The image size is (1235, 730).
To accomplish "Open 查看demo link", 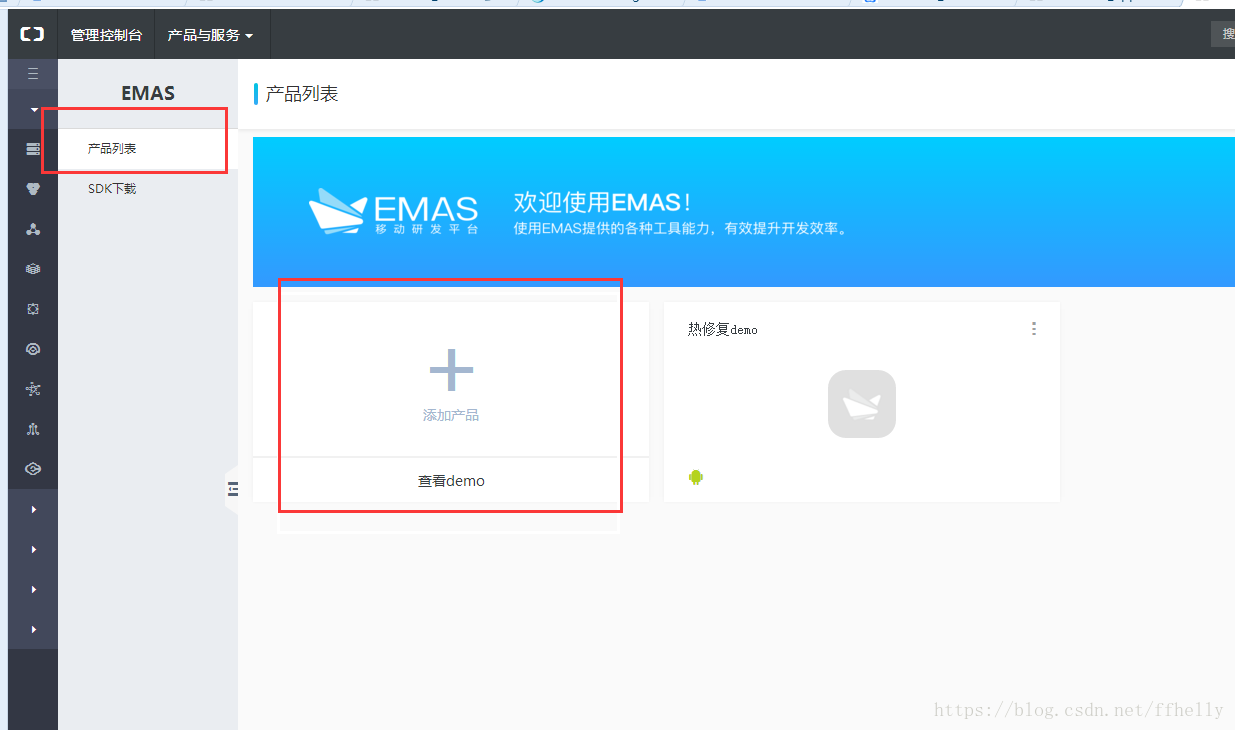I will [451, 481].
